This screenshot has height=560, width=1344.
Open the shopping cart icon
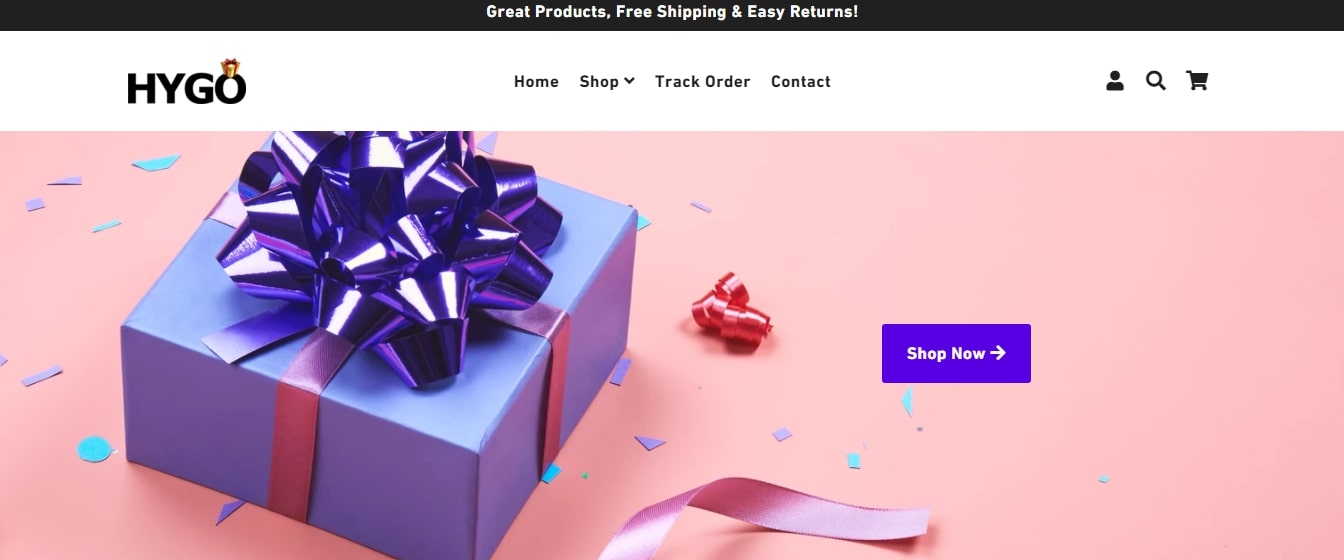(1197, 81)
